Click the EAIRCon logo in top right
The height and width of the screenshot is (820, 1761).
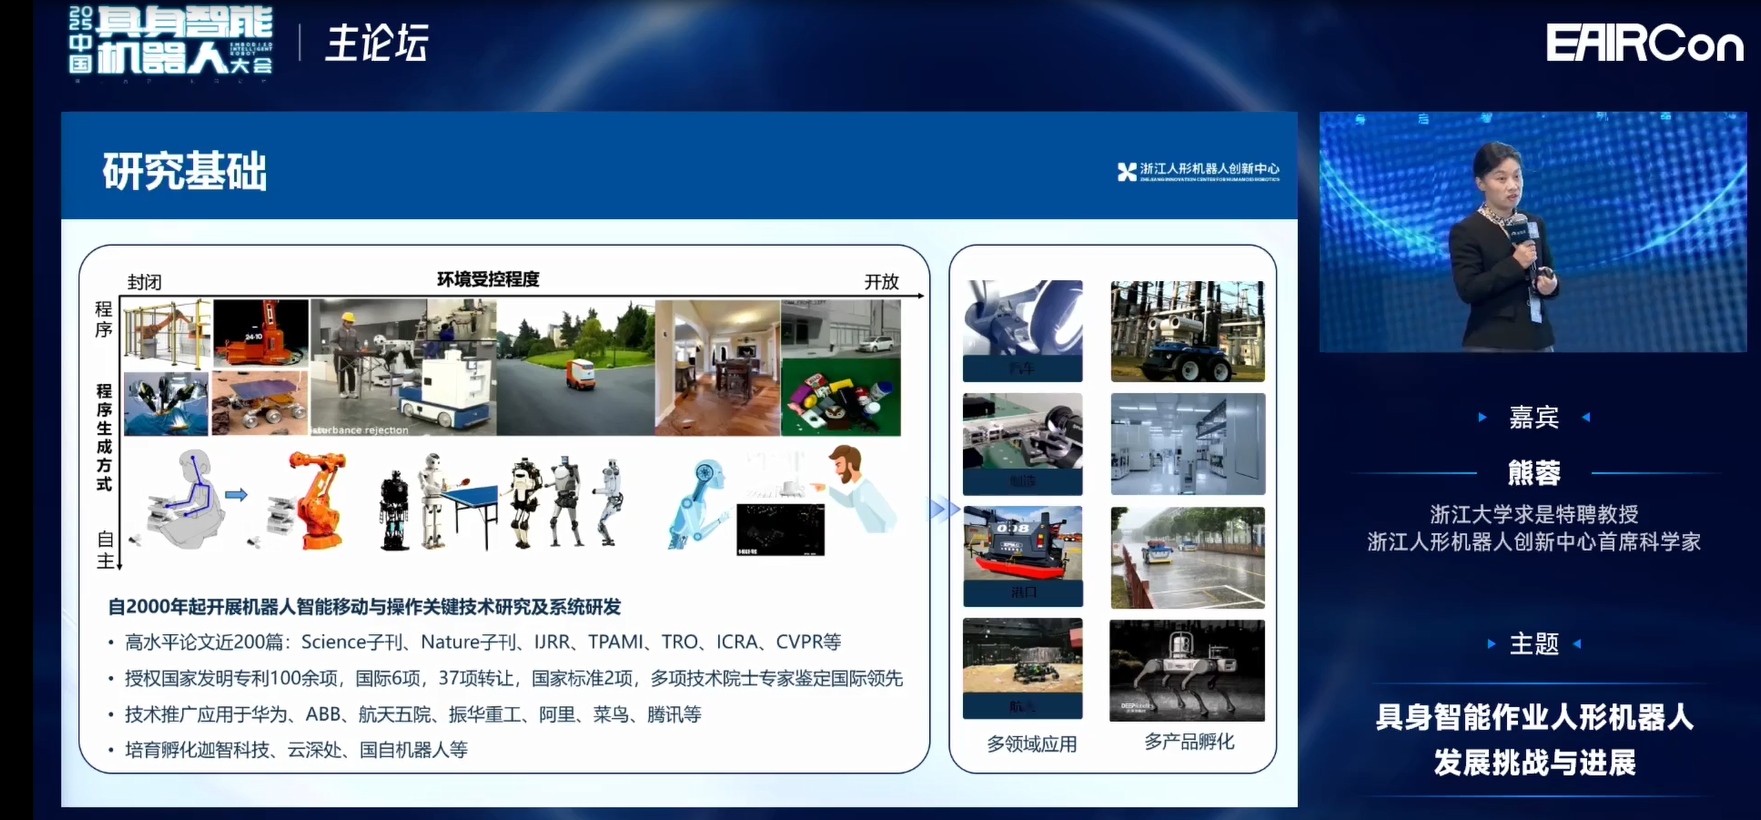(x=1643, y=44)
